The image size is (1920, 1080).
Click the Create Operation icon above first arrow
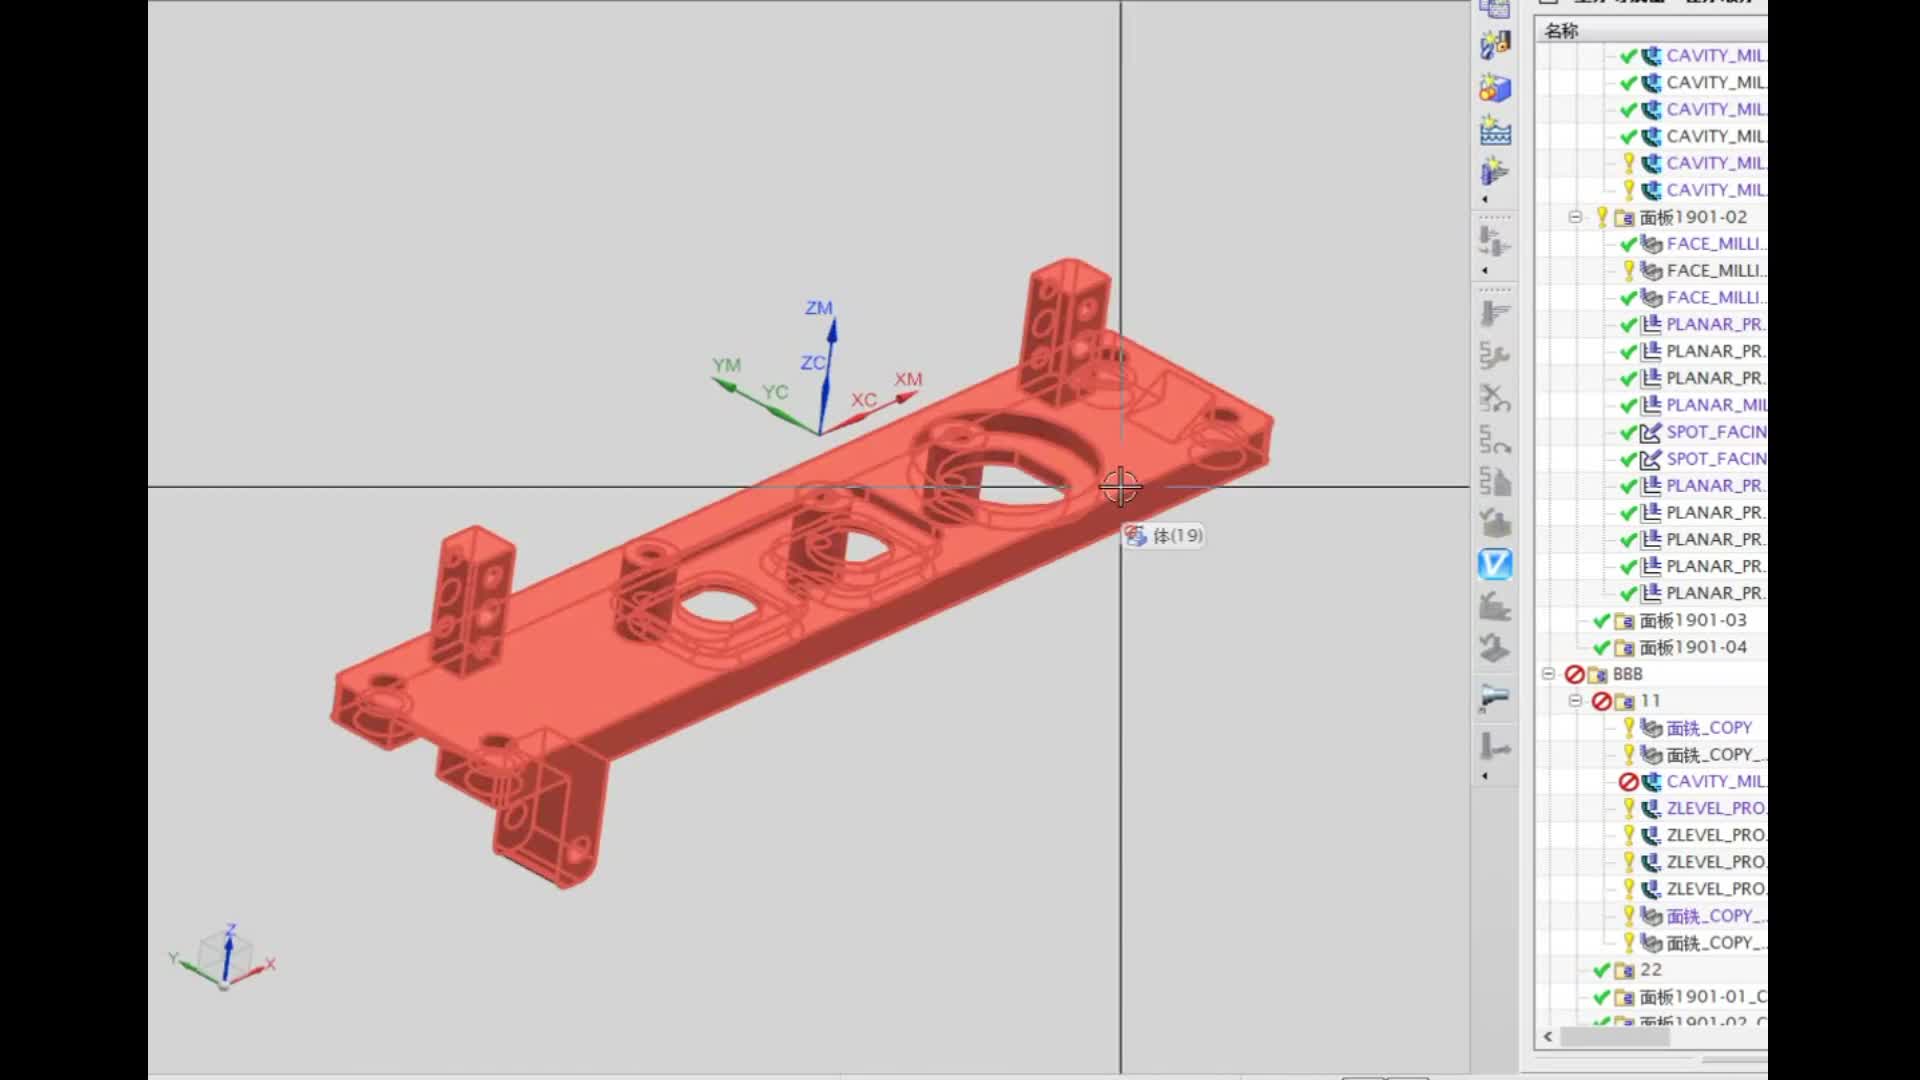click(1495, 172)
